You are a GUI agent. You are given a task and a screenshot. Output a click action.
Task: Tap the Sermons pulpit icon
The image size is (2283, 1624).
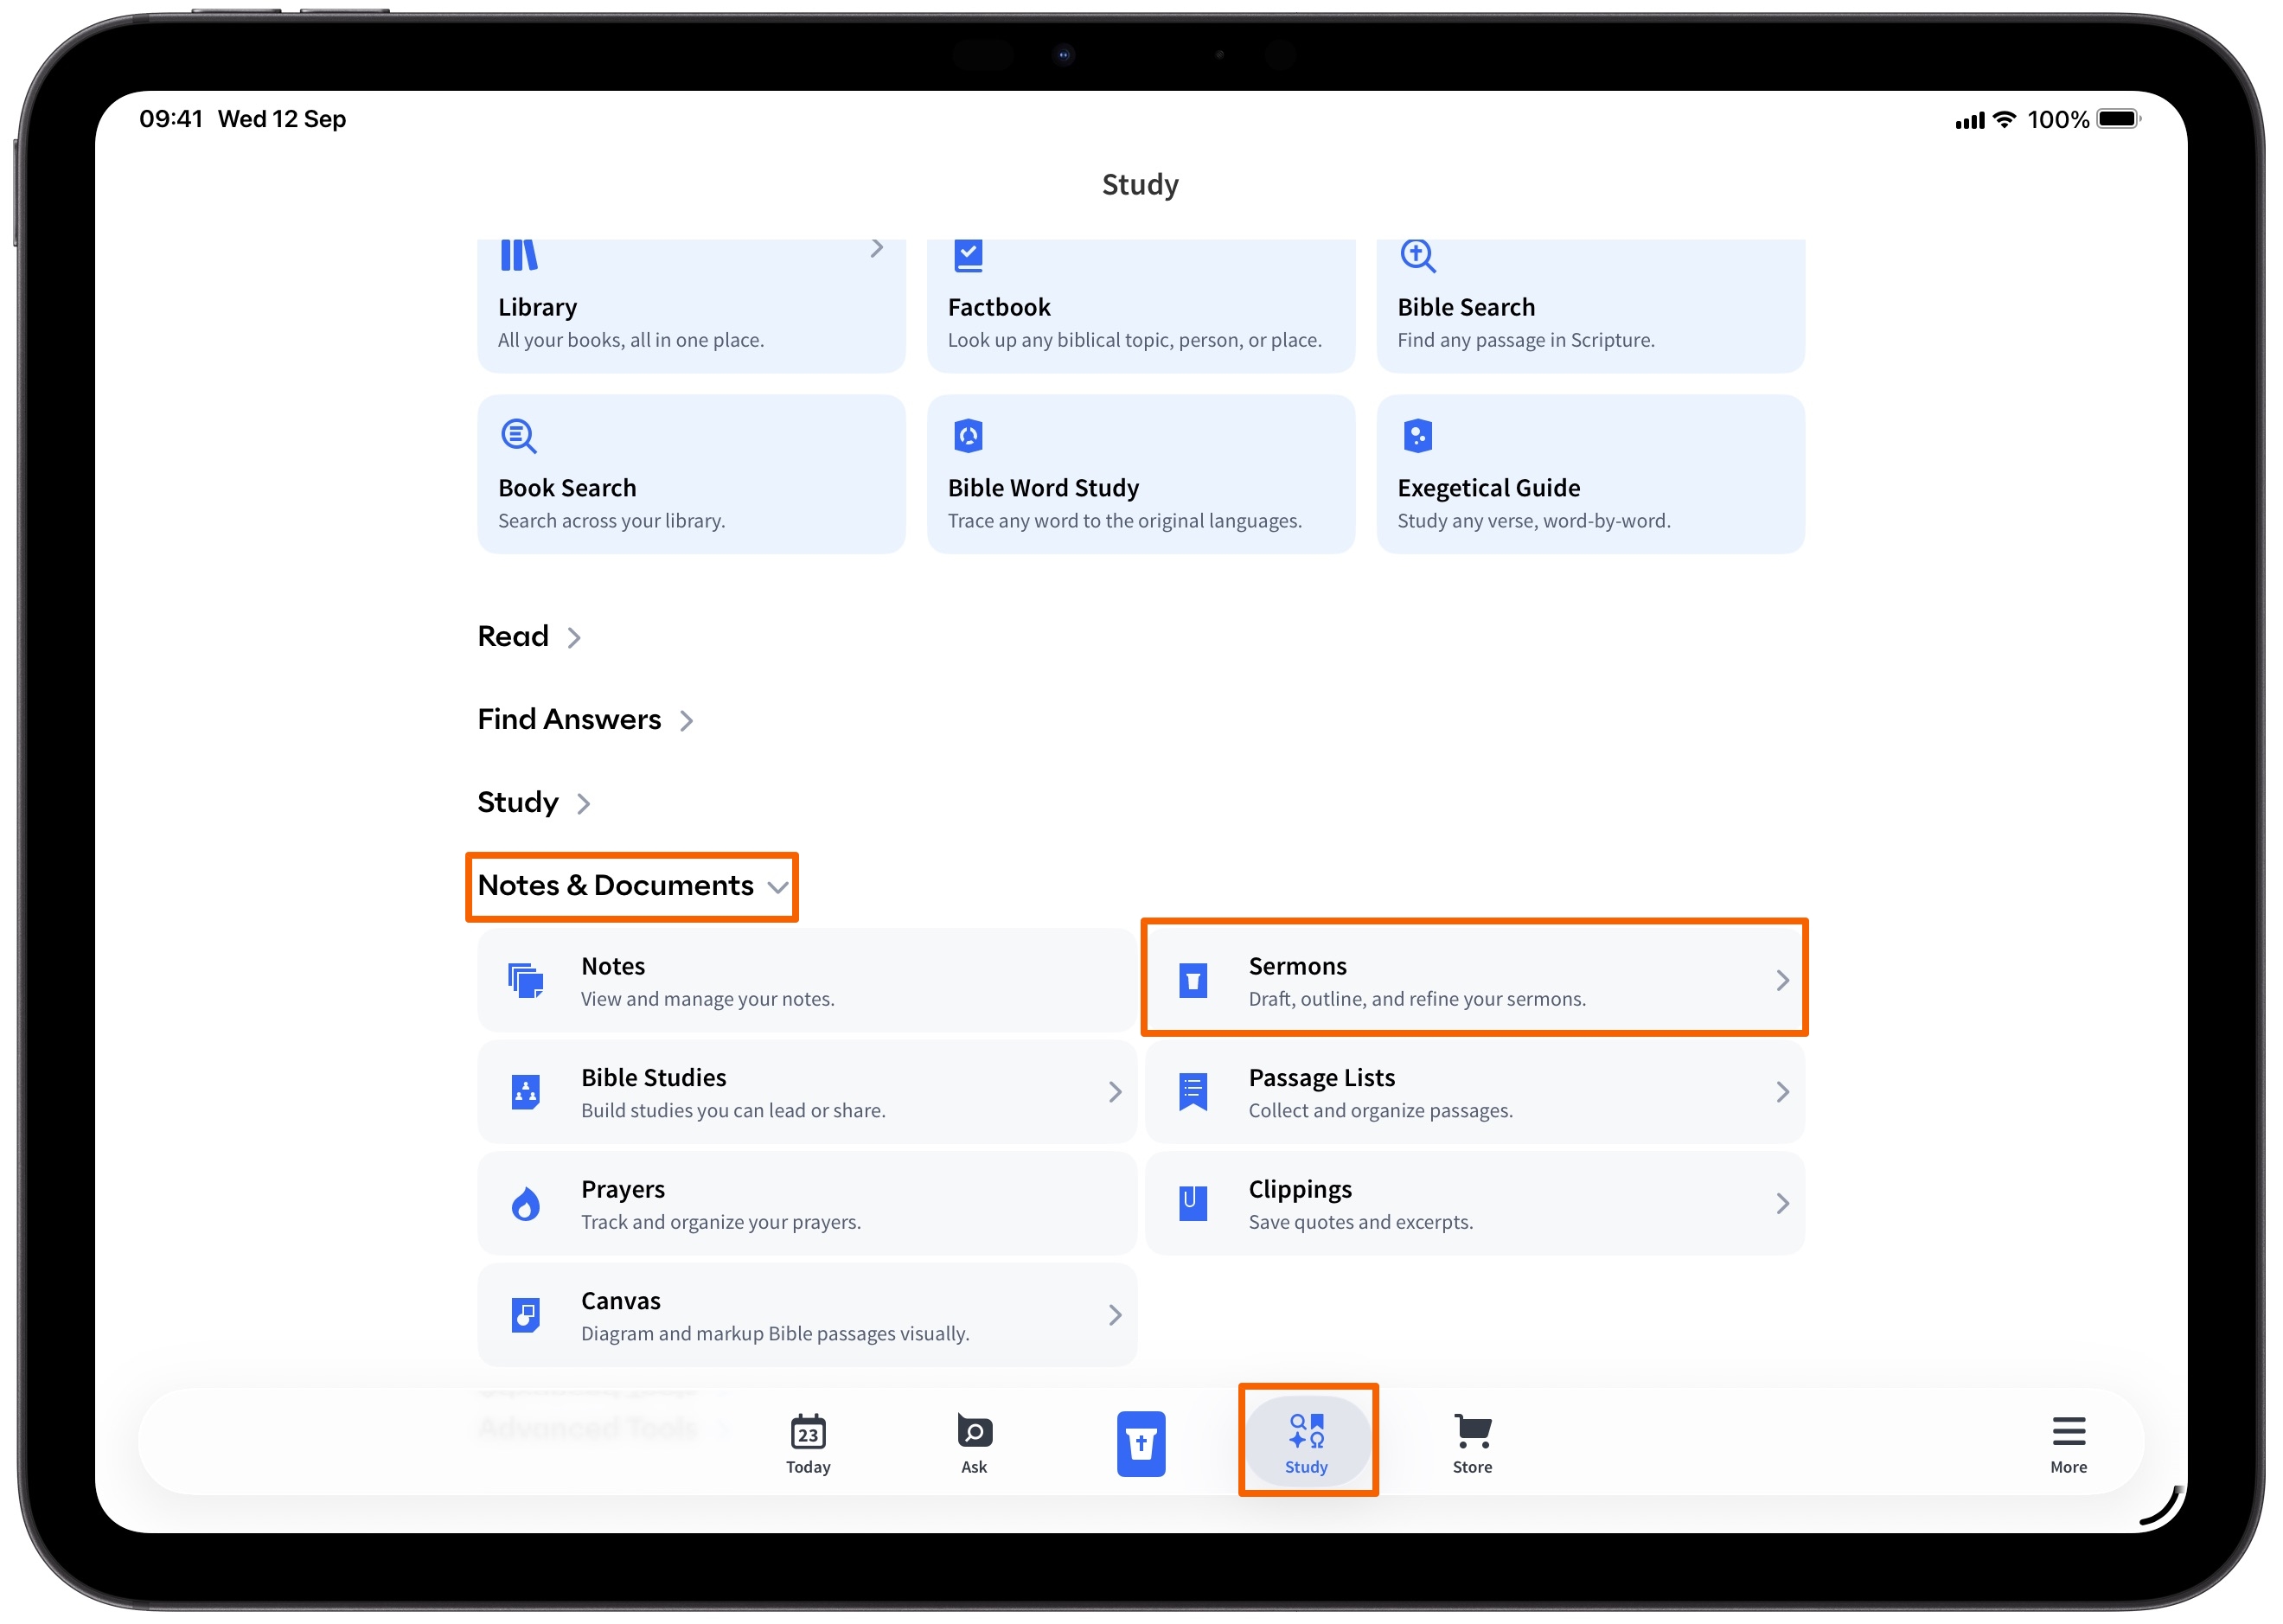point(1193,981)
